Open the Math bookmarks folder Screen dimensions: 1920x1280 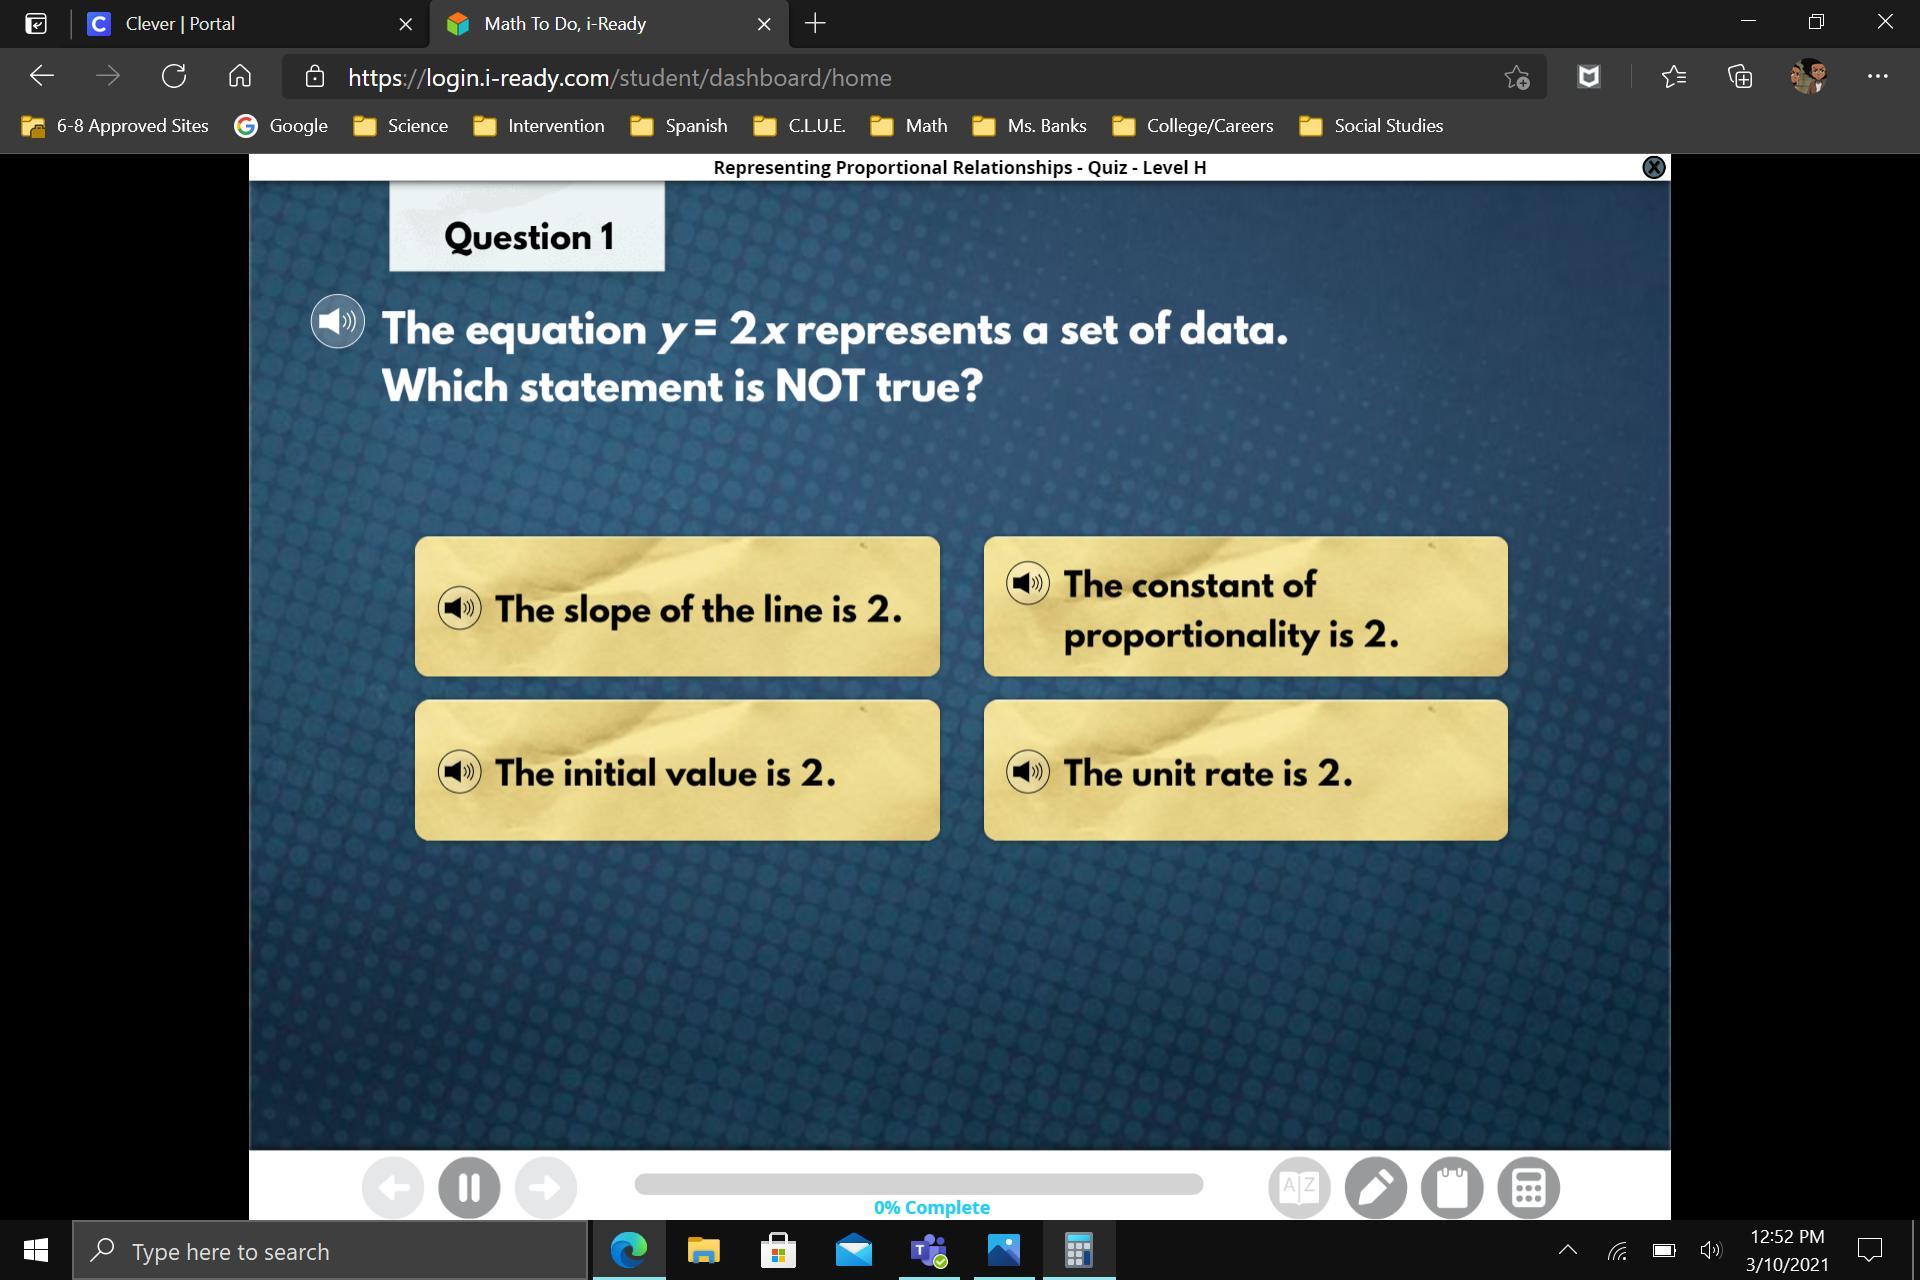[x=909, y=126]
